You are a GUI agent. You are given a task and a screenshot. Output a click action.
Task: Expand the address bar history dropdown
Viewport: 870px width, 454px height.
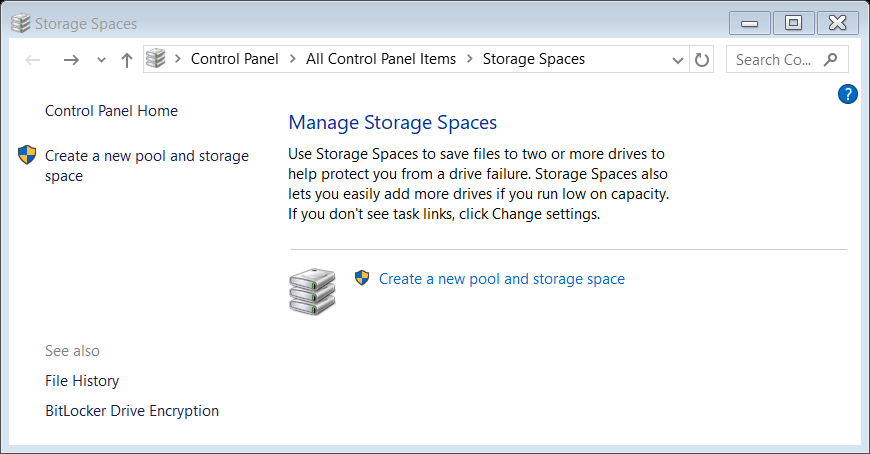[677, 60]
